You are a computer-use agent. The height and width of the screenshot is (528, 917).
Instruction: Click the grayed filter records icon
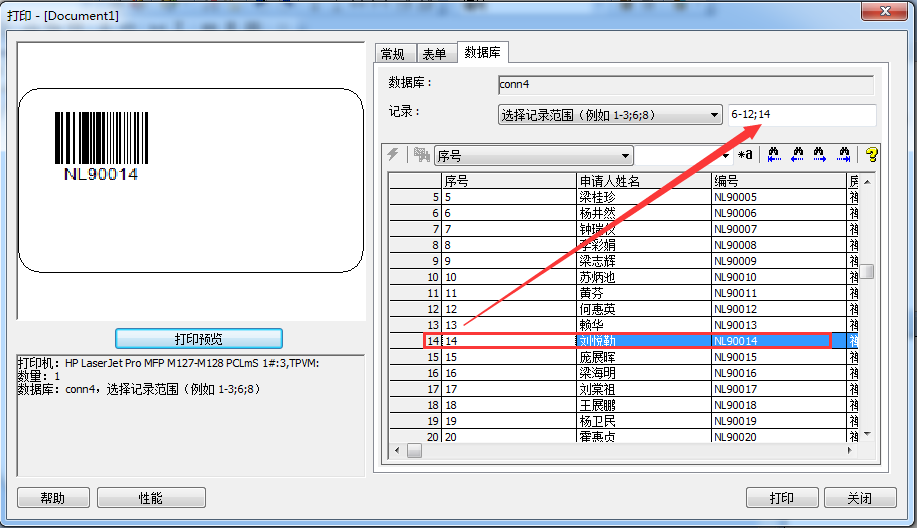(422, 154)
